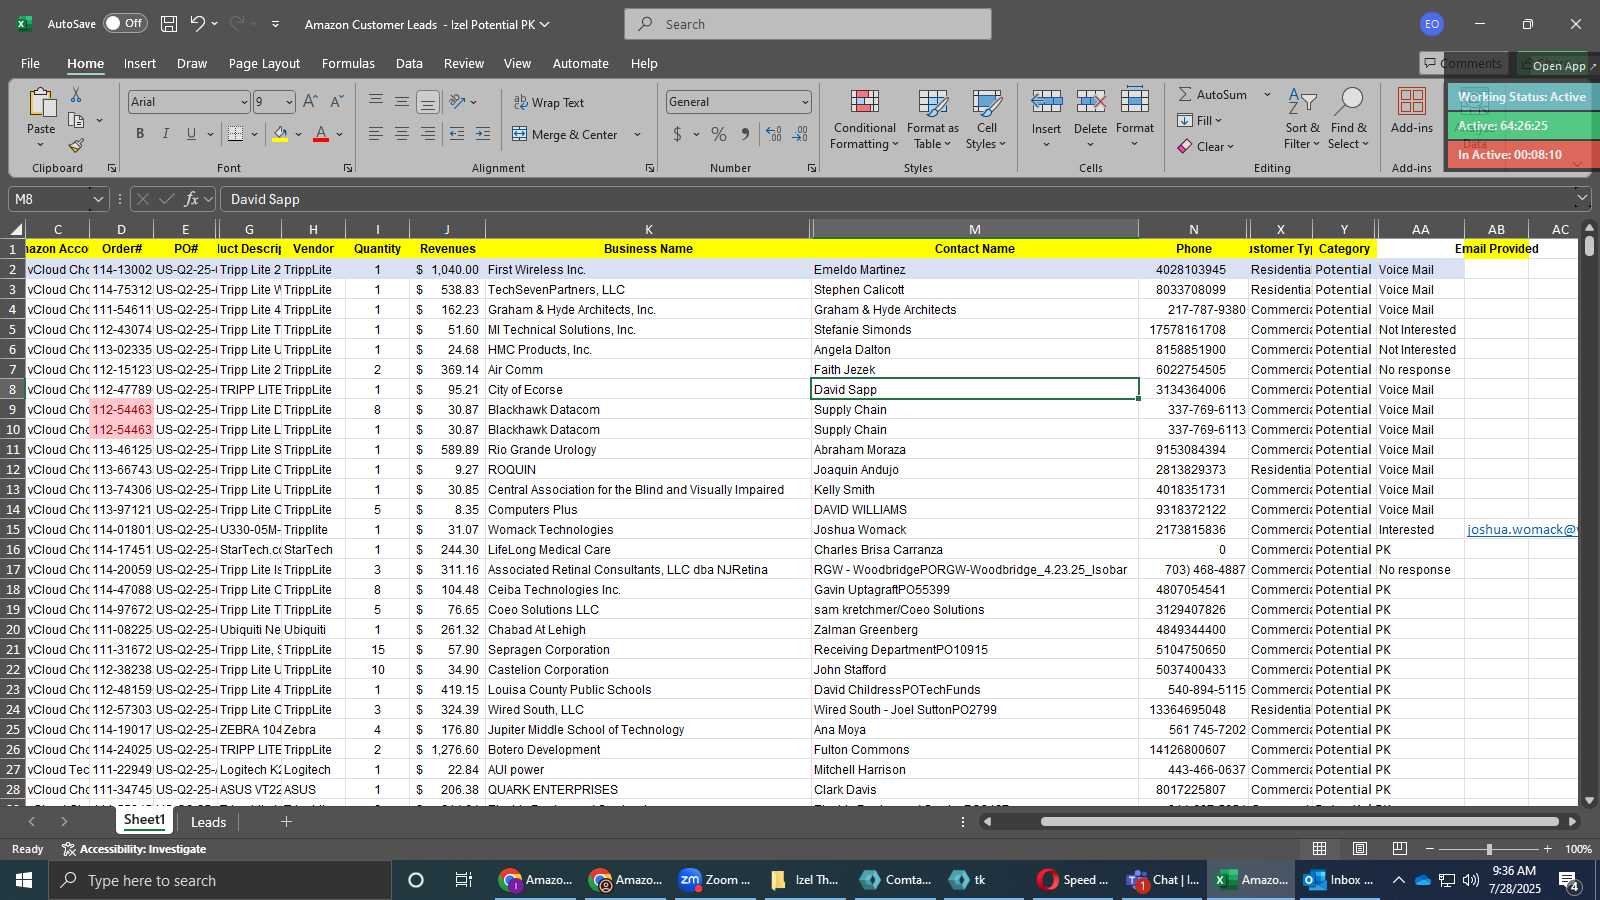Click the Align Right icon
The image size is (1600, 900).
[428, 134]
